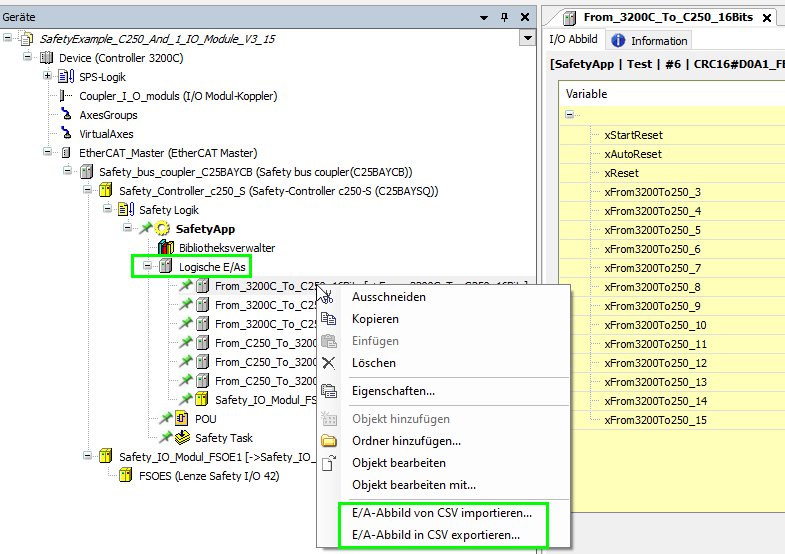Select the FSOES (Lenze Safety I/O 42) node
Screen dimensions: 785x554
click(209, 476)
